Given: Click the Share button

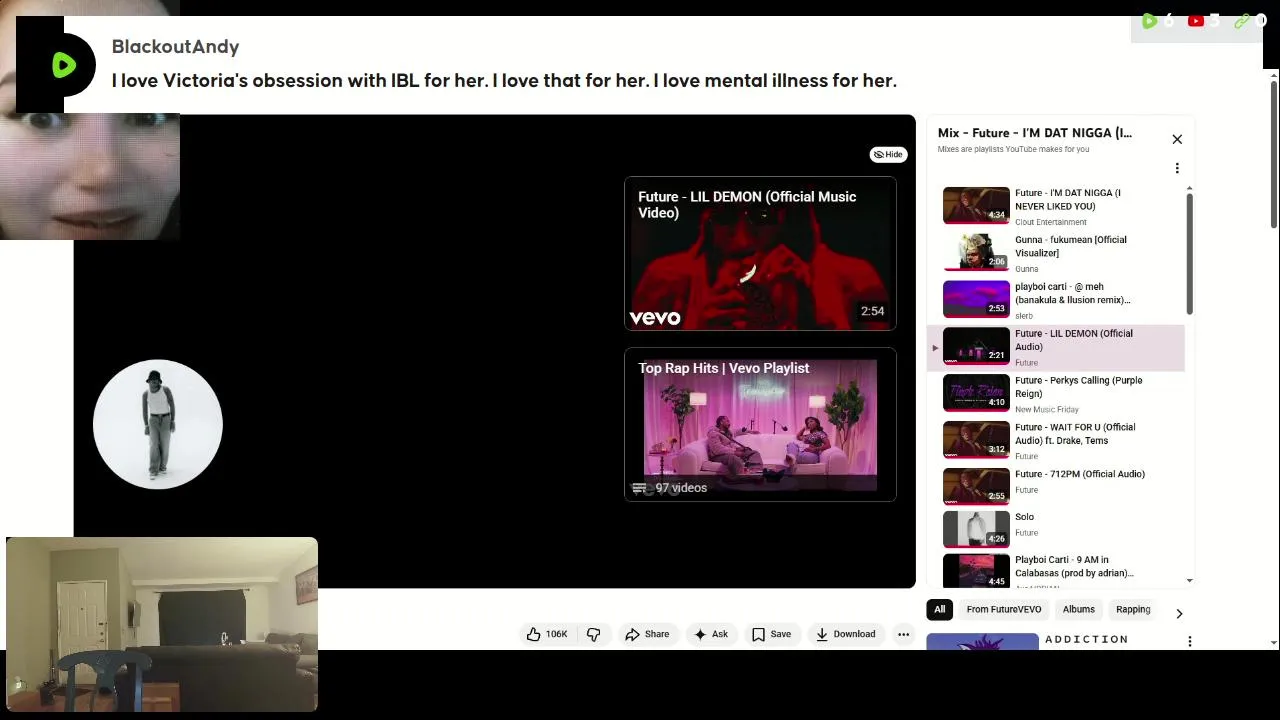Looking at the screenshot, I should point(647,634).
